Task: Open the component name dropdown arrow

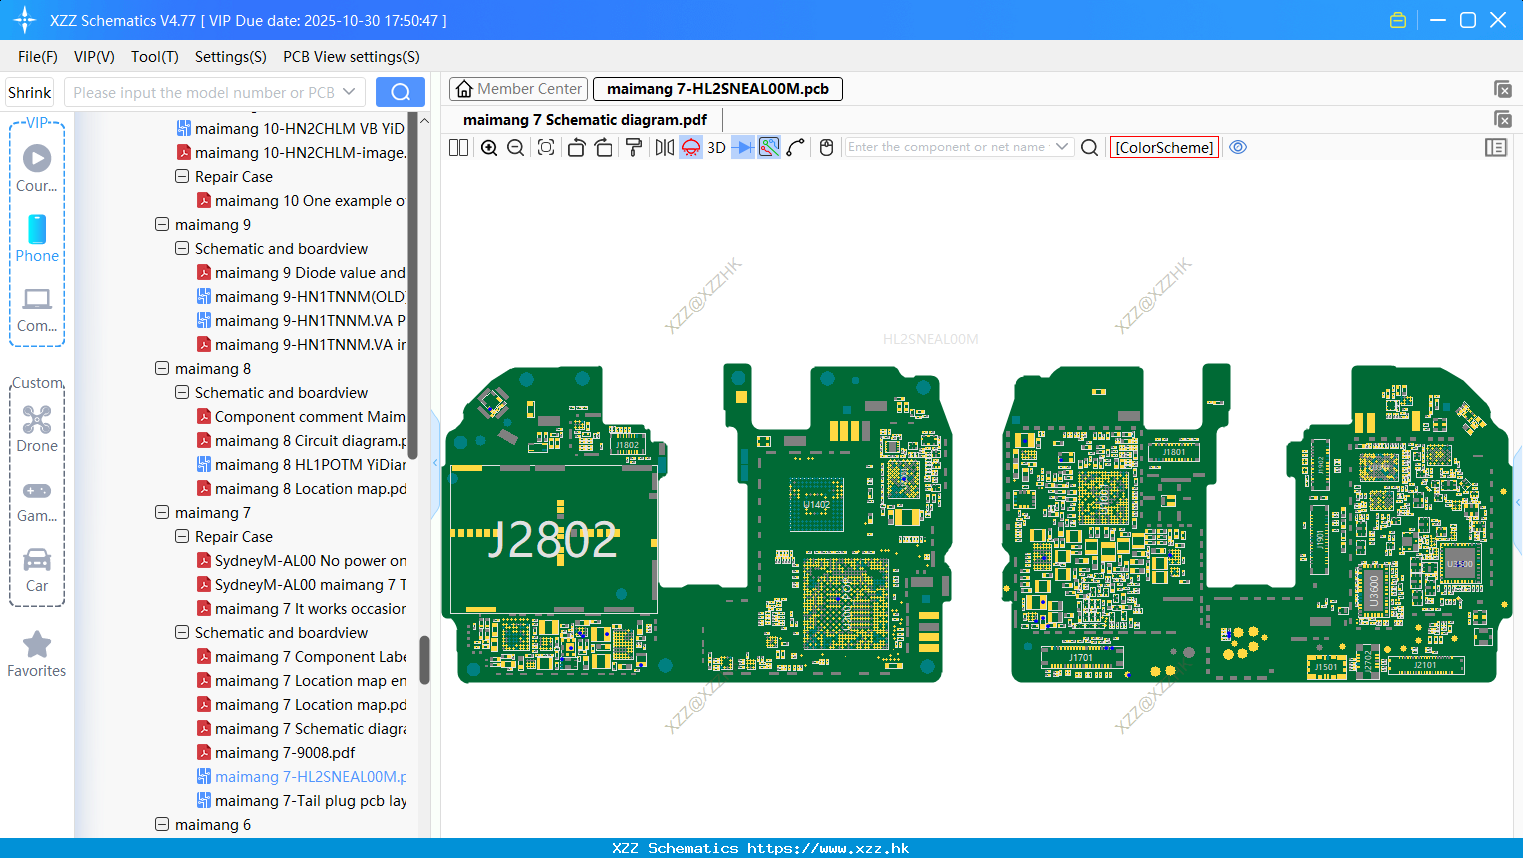Action: (x=1062, y=147)
